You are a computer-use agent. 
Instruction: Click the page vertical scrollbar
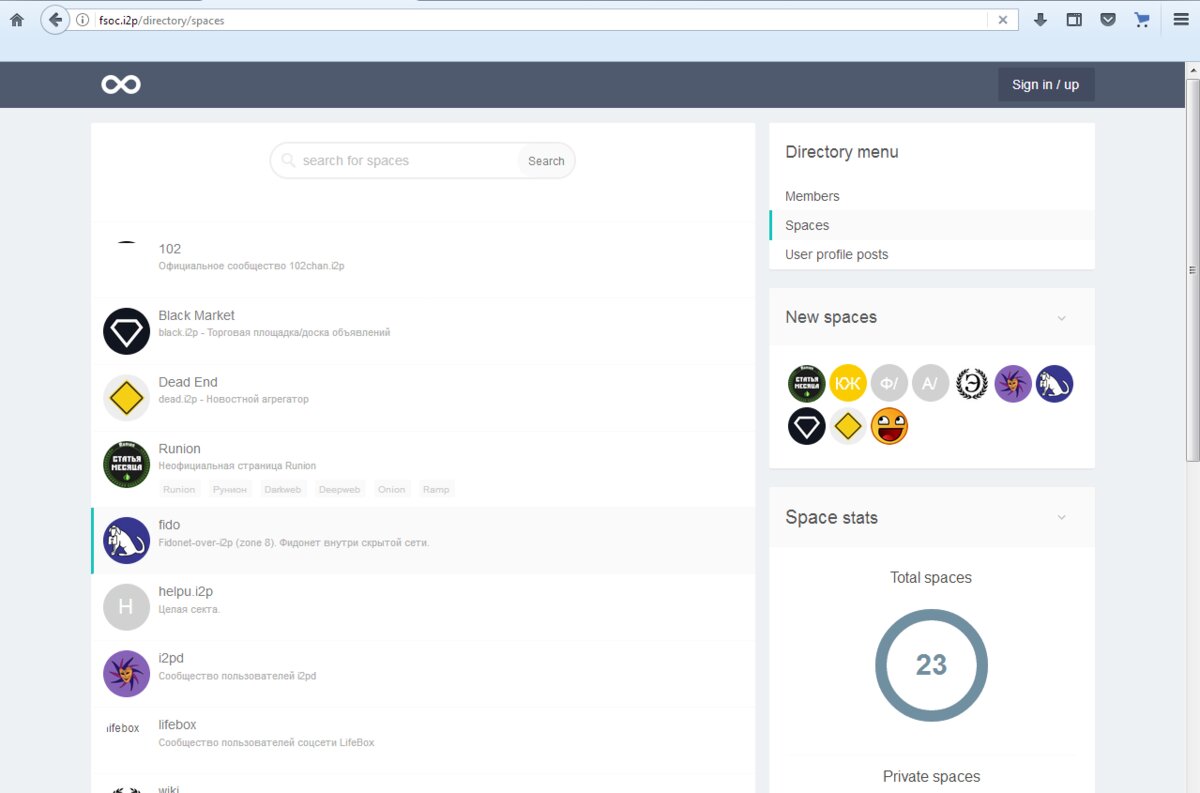coord(1192,270)
